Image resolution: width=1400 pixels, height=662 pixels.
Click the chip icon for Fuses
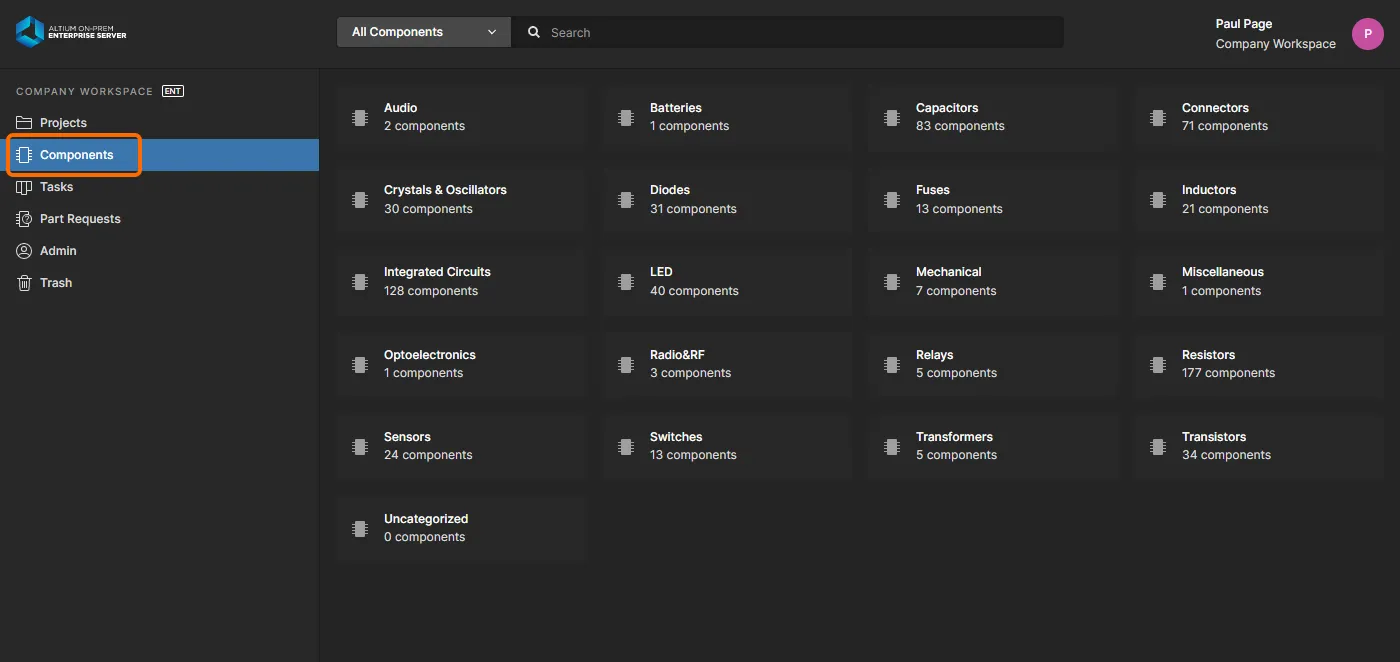click(892, 200)
